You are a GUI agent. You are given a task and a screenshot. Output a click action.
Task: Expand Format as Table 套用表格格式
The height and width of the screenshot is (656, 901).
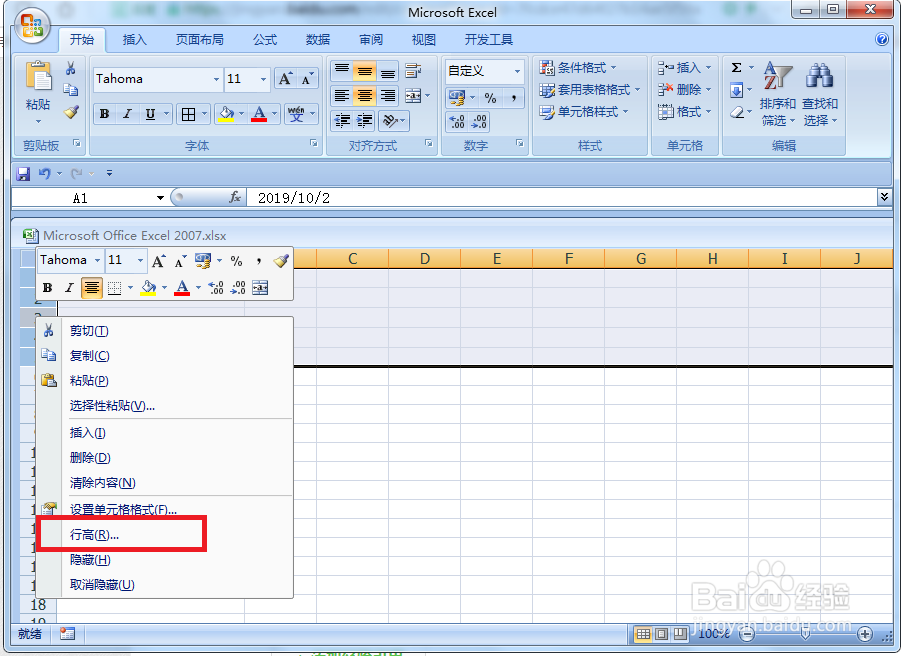coord(590,90)
